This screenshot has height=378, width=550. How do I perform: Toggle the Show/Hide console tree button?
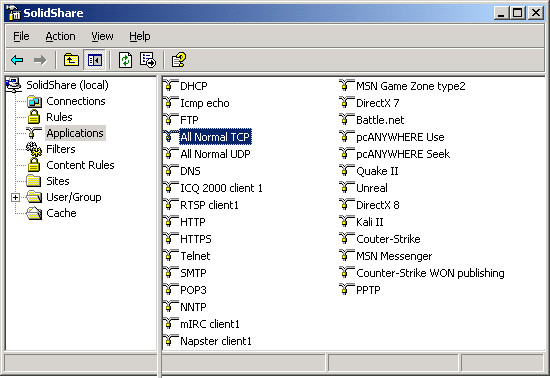(x=95, y=60)
